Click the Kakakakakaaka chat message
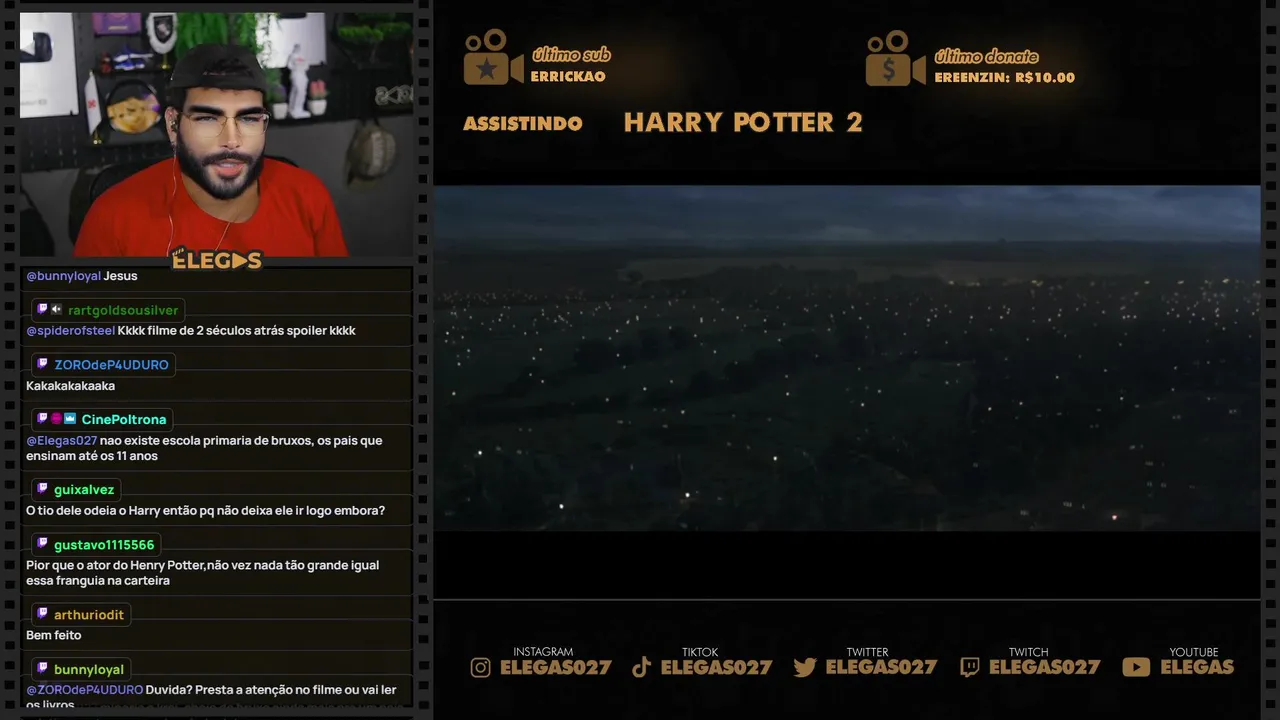This screenshot has width=1280, height=720. [70, 386]
